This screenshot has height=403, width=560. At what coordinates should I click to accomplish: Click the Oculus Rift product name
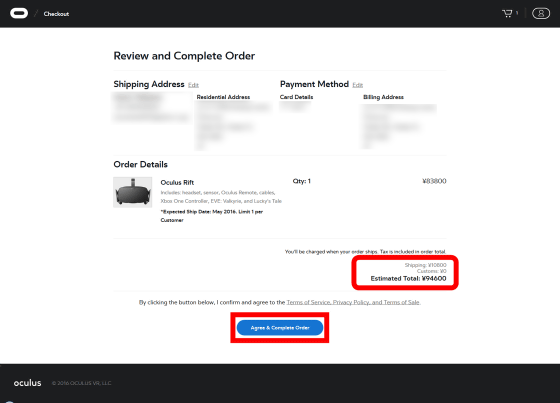click(177, 183)
